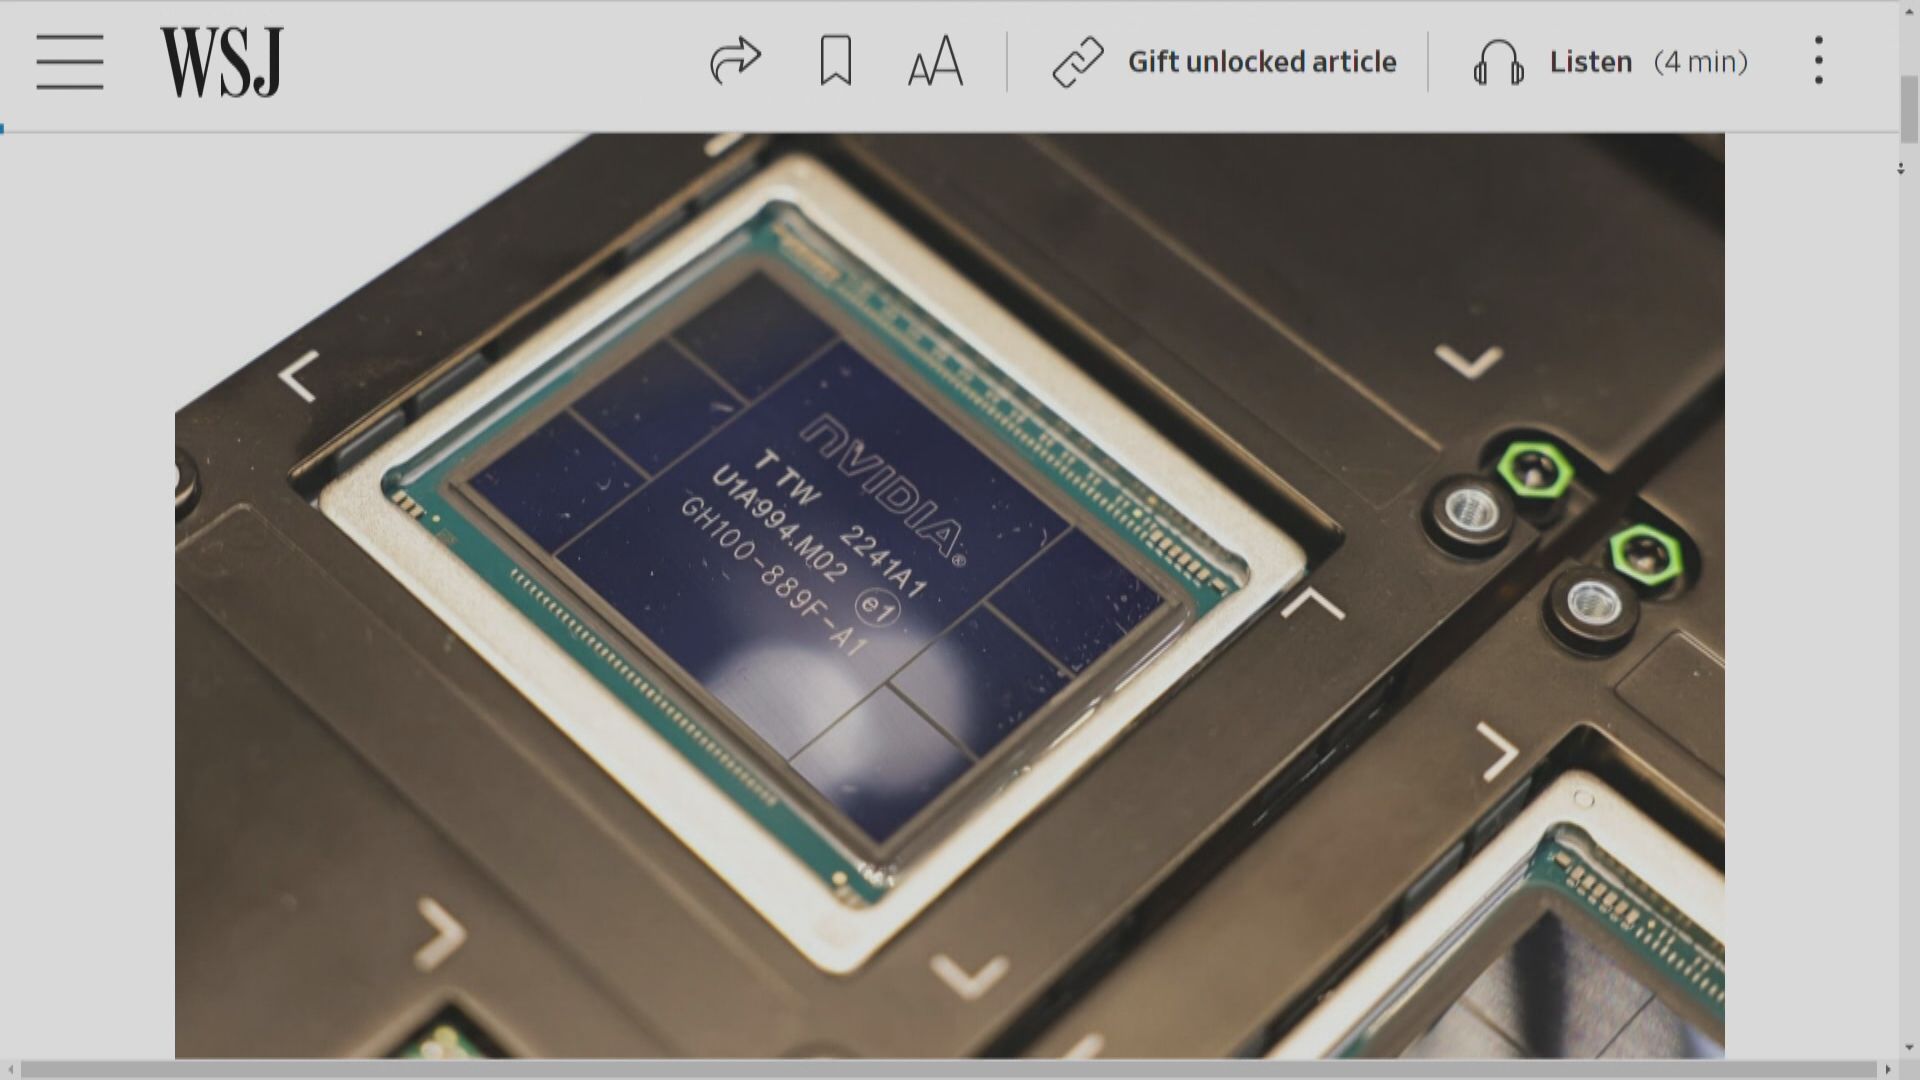Click the Gift unlocked article label

click(x=1262, y=62)
